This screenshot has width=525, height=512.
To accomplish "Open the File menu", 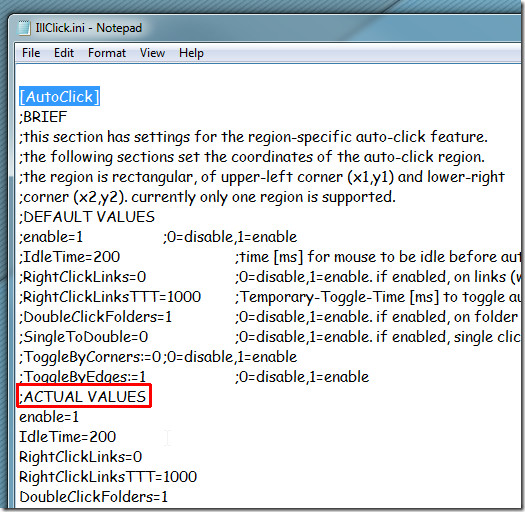I will pyautogui.click(x=31, y=53).
